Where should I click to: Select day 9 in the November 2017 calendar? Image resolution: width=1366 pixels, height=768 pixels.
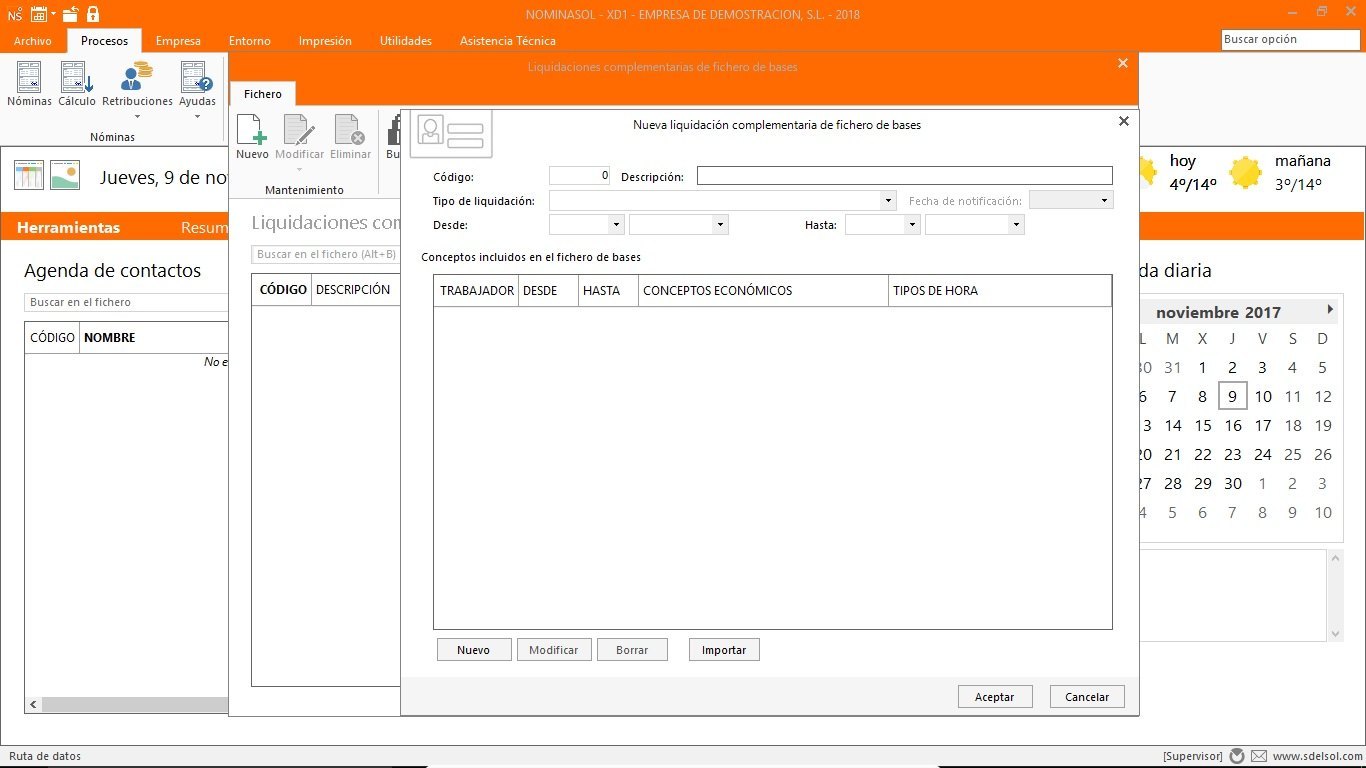tap(1233, 397)
